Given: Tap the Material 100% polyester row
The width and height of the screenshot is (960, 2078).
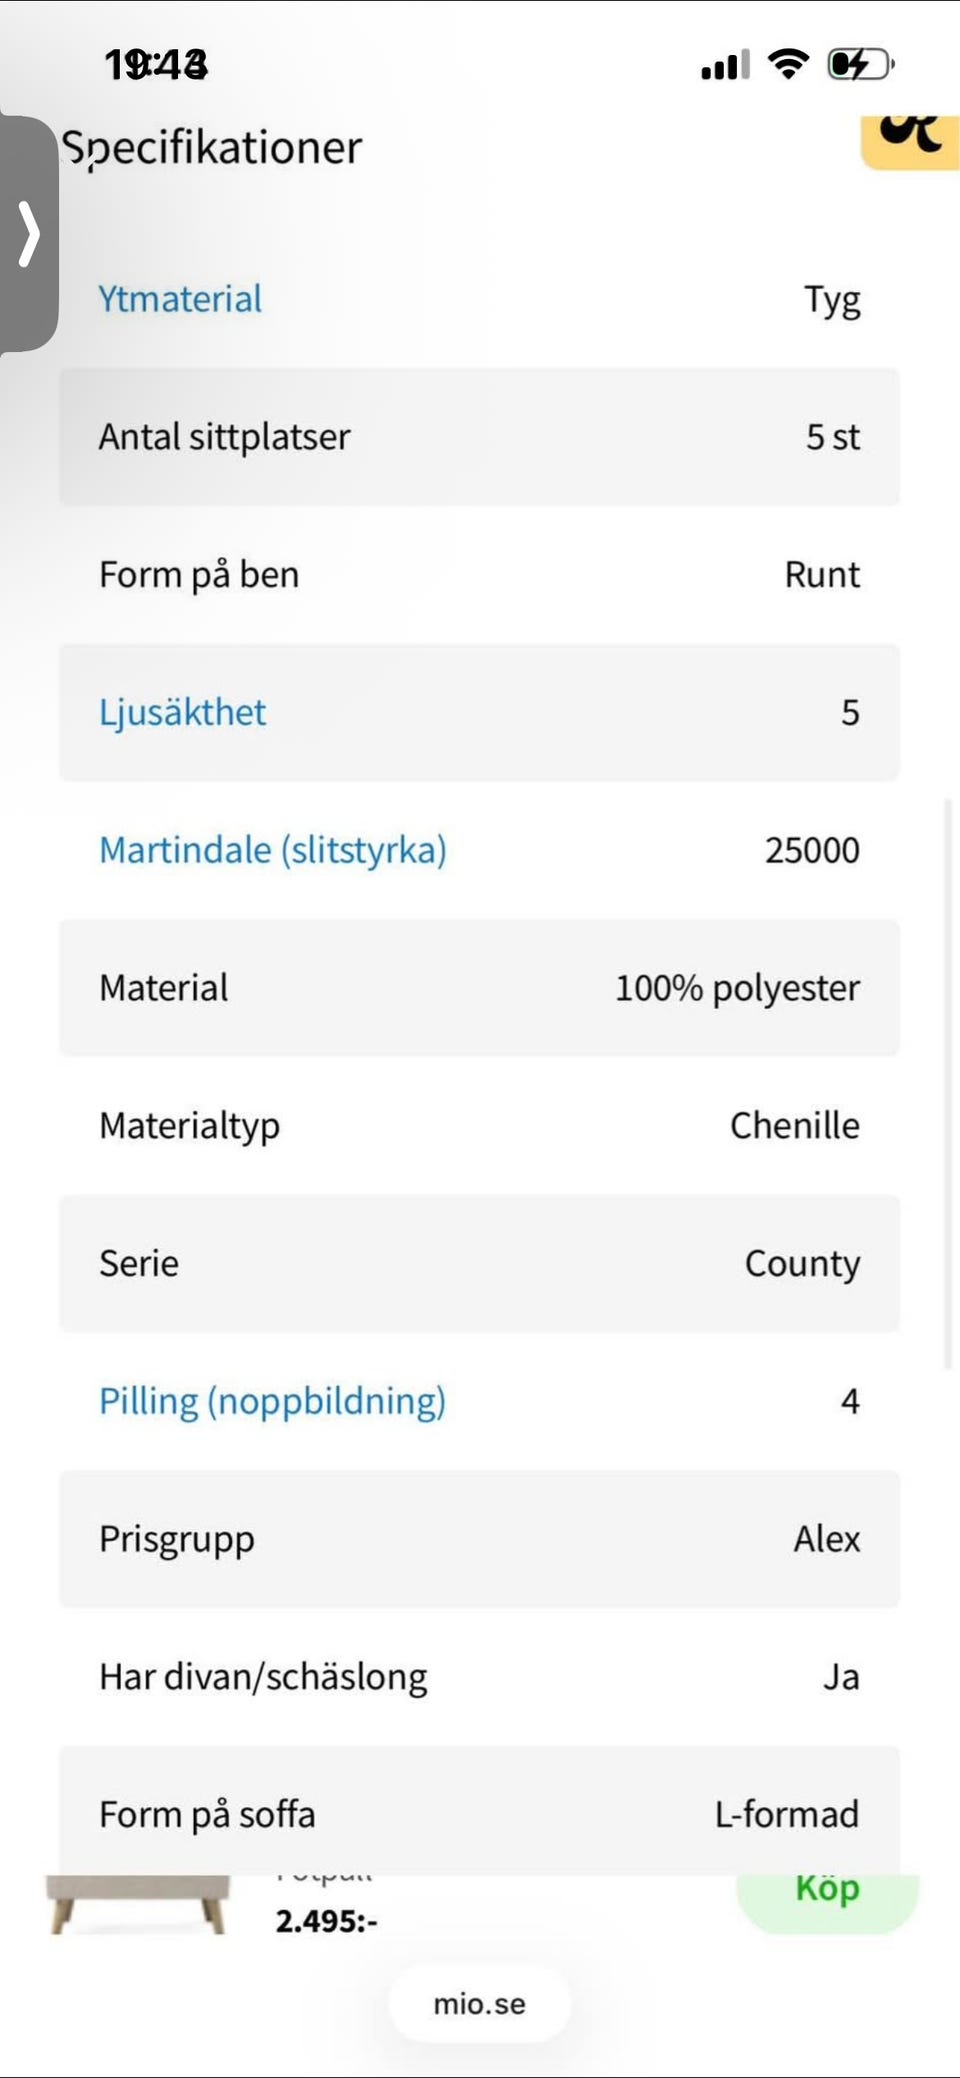Looking at the screenshot, I should pos(479,988).
